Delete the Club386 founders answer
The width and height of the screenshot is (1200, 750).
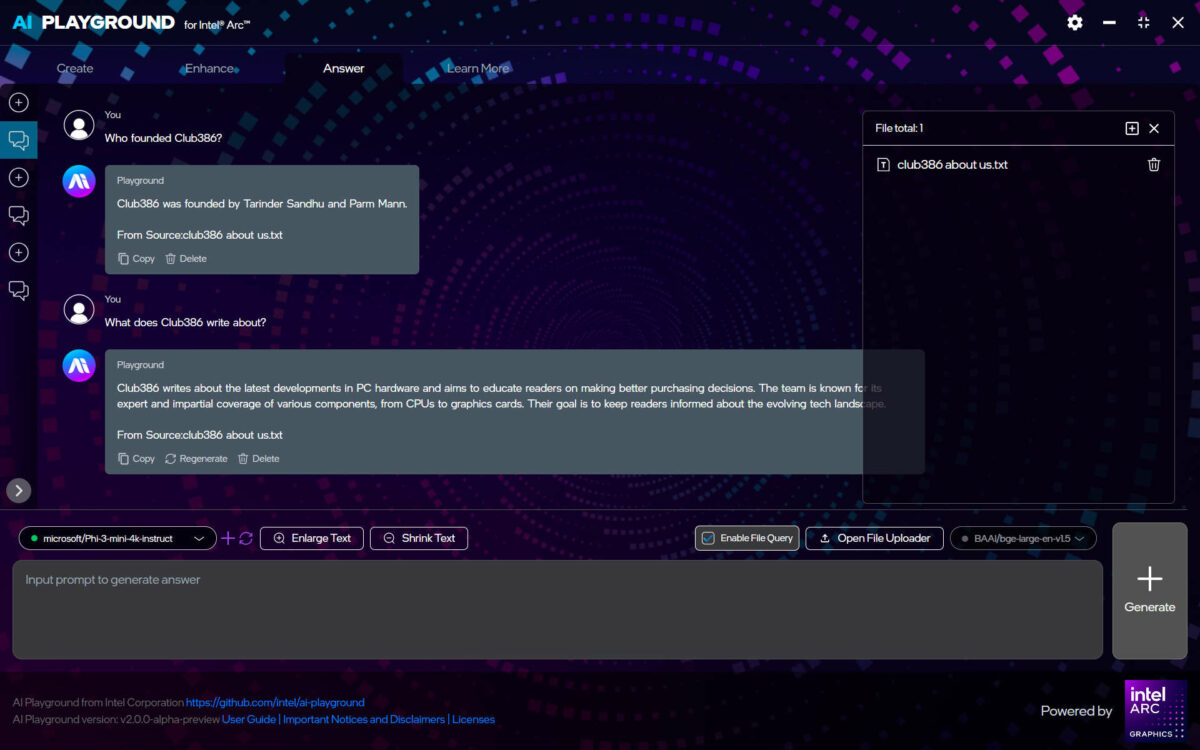point(186,258)
